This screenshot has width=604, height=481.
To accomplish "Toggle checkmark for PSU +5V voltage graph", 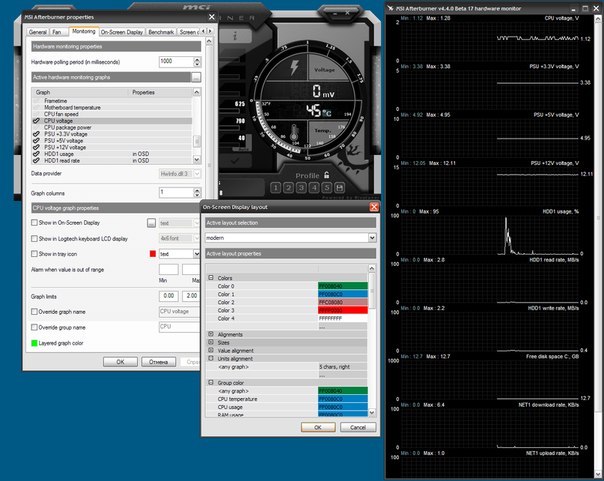I will point(37,141).
